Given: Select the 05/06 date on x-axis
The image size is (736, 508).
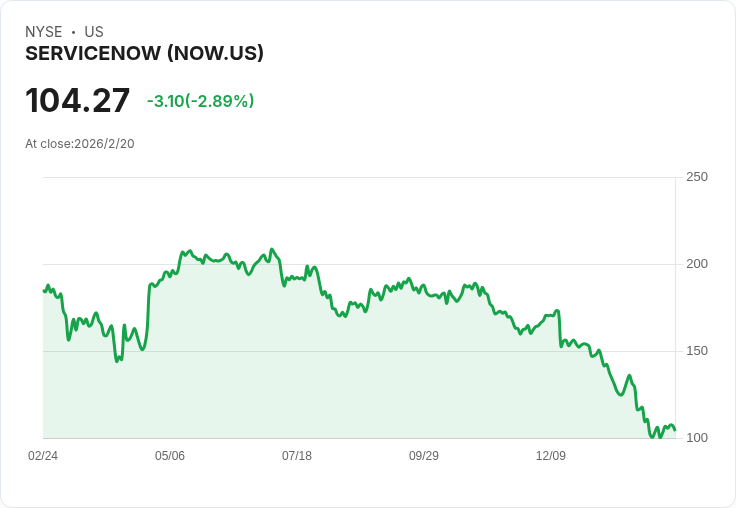Looking at the screenshot, I should tap(170, 456).
